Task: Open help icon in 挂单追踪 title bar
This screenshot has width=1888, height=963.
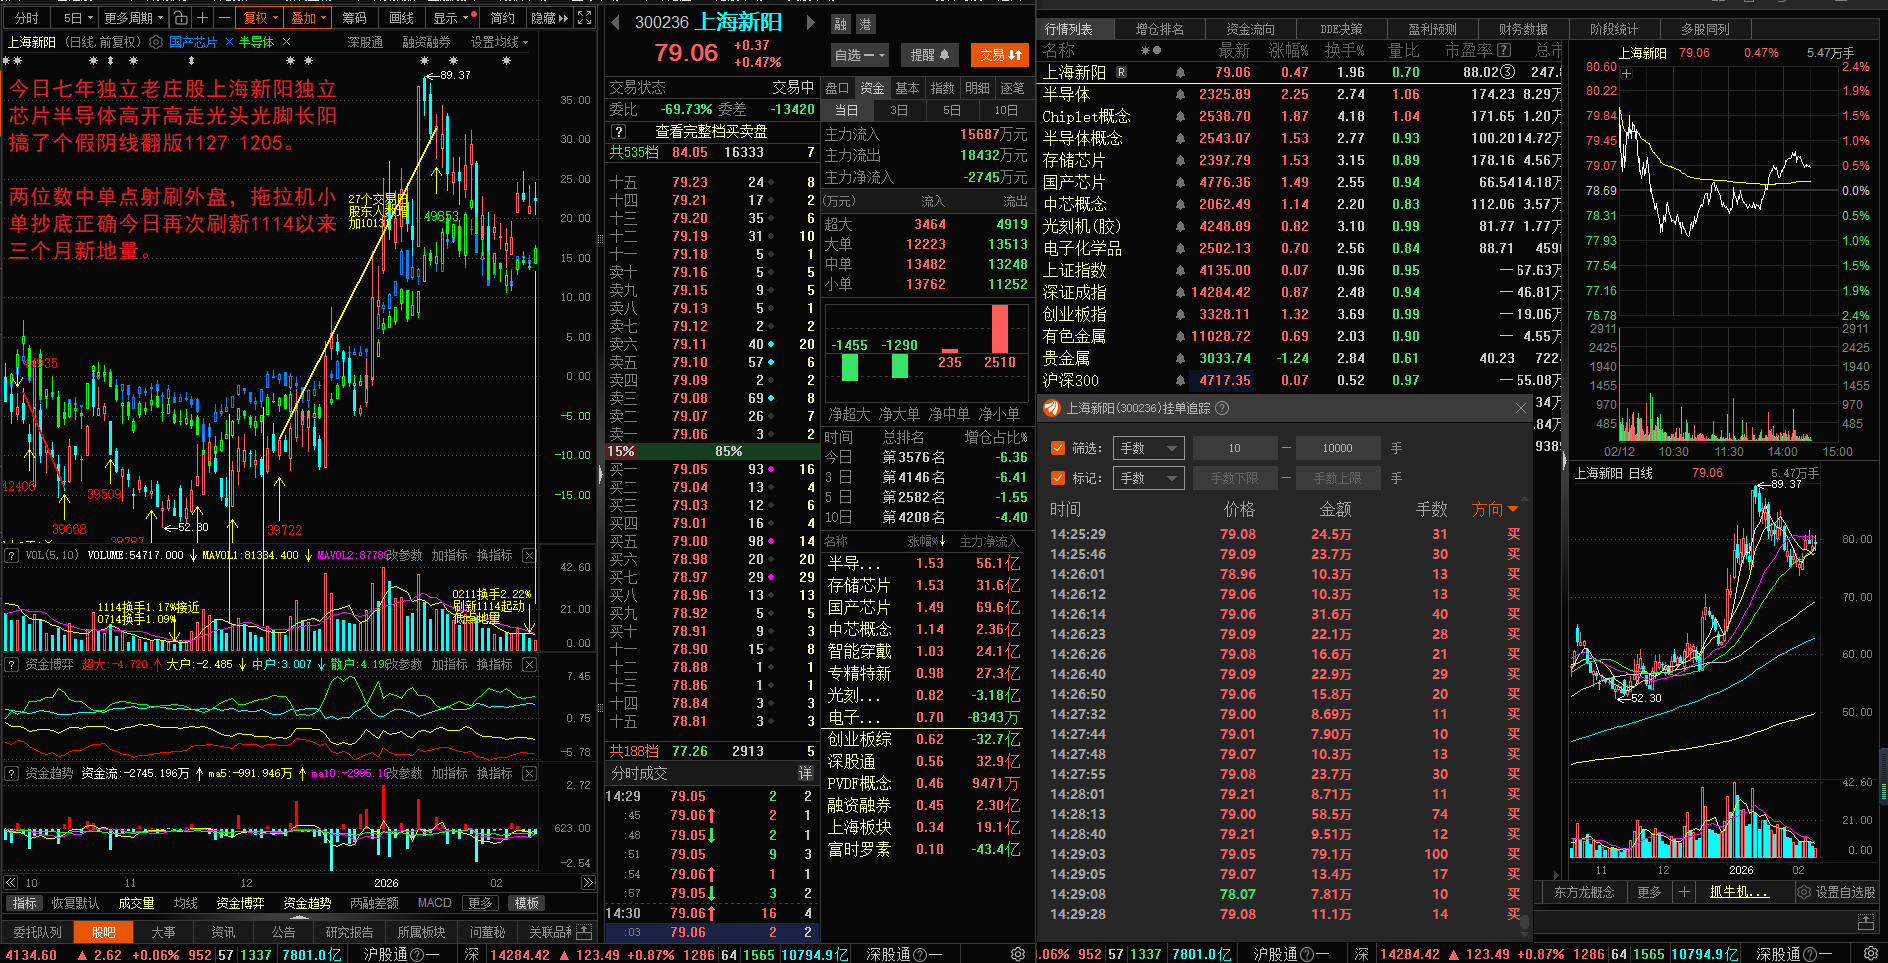Action: coord(1222,408)
